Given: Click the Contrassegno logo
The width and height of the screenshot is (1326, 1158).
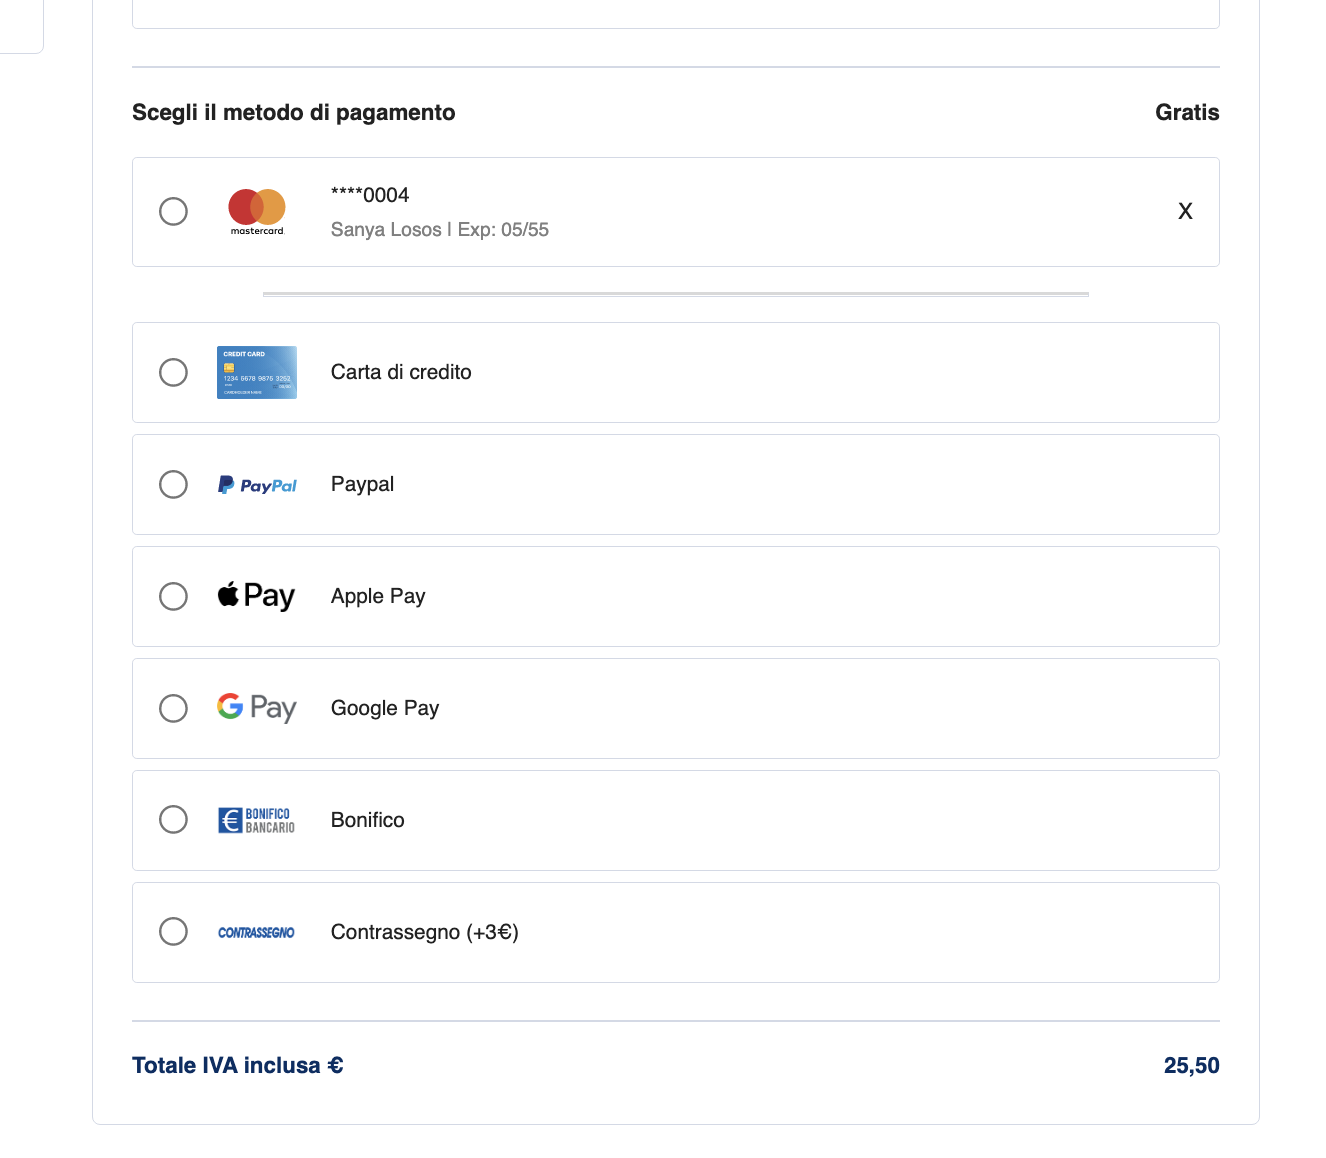Looking at the screenshot, I should click(256, 932).
